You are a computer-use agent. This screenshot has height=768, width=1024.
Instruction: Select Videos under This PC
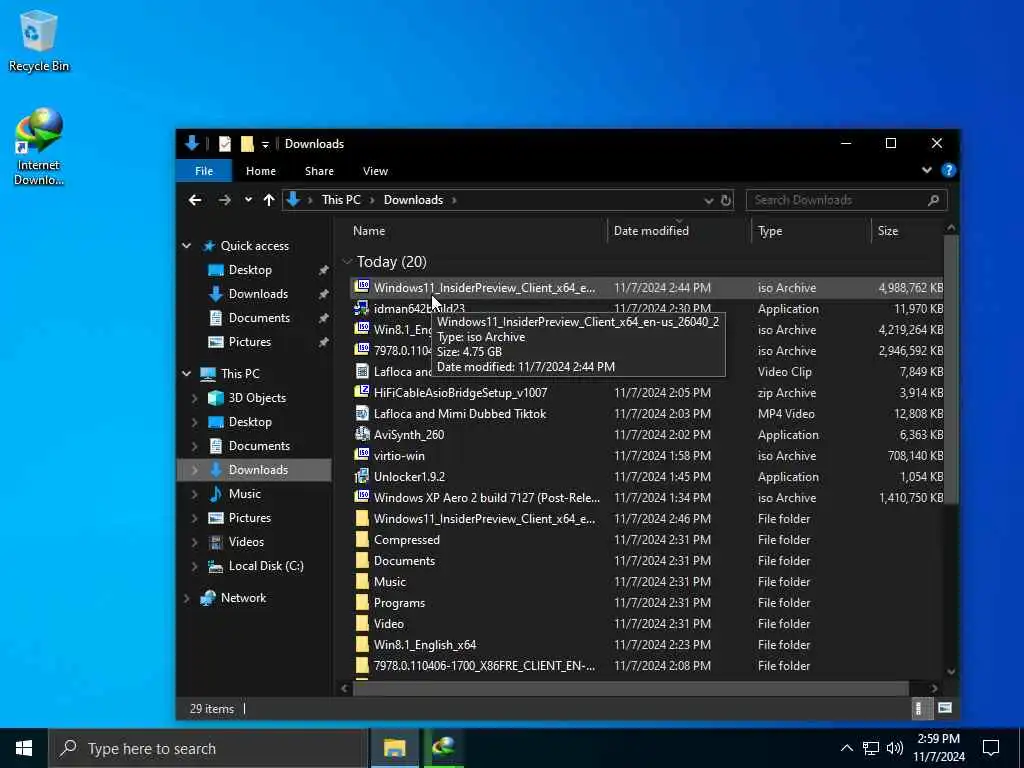[x=246, y=542]
